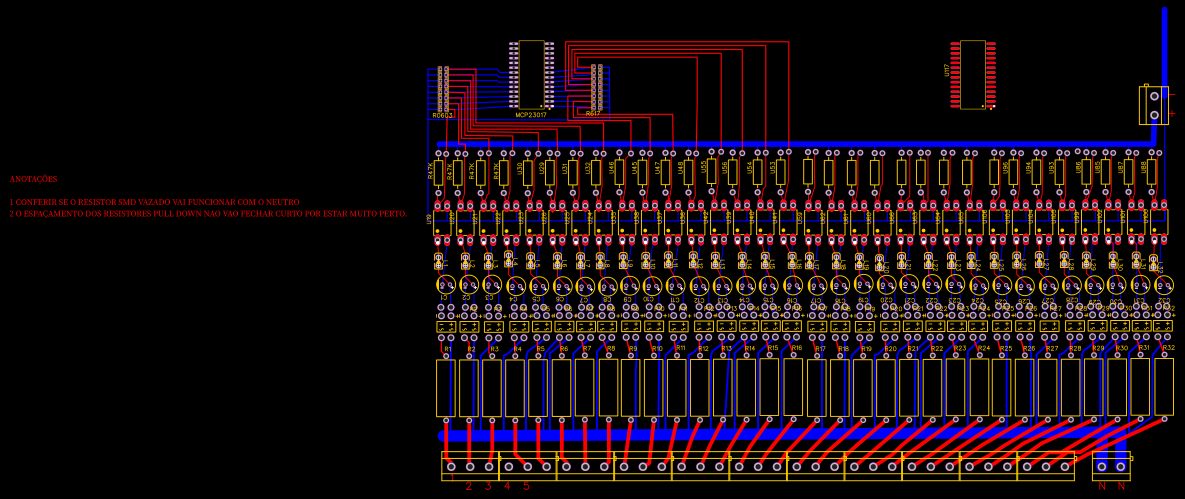The height and width of the screenshot is (499, 1185).
Task: Select resistor labeled U47
Action: pos(666,172)
